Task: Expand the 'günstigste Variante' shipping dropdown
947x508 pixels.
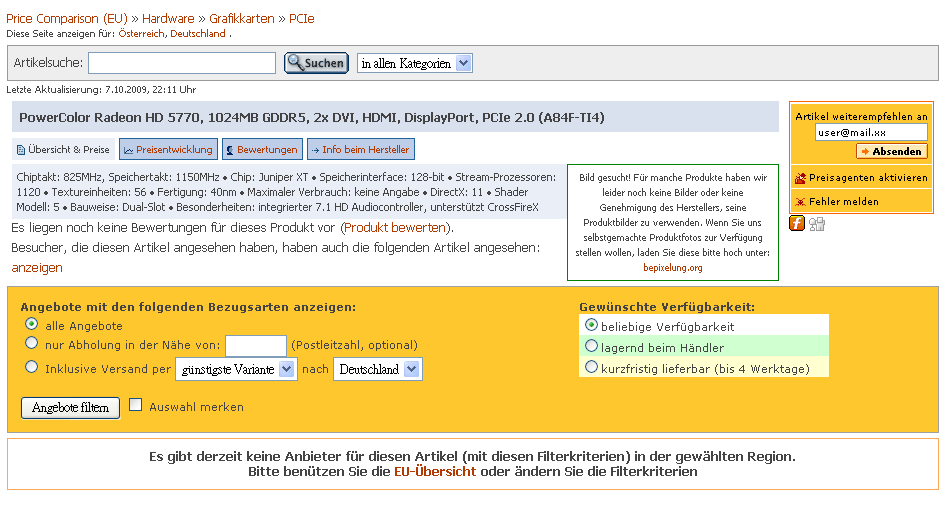Action: tap(236, 369)
